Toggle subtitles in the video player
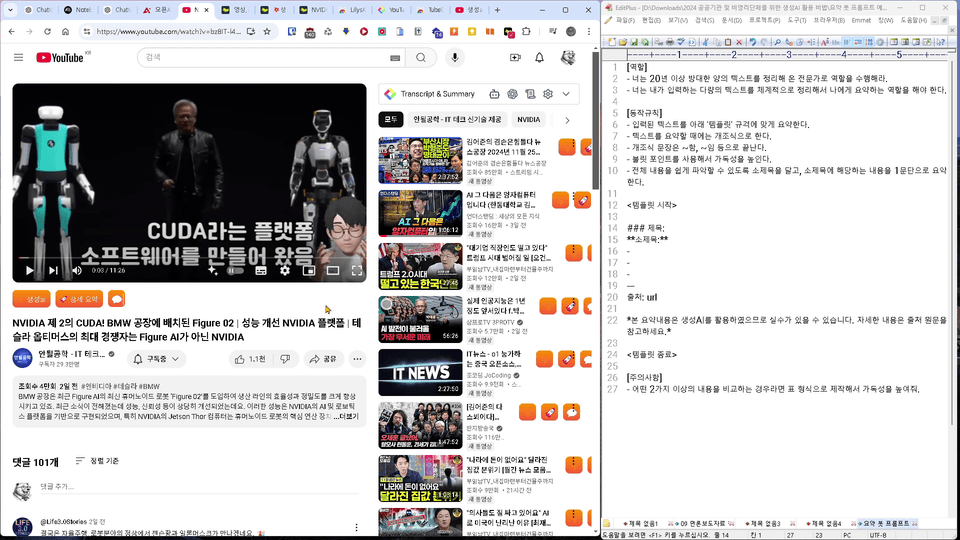Image resolution: width=960 pixels, height=540 pixels. click(261, 270)
